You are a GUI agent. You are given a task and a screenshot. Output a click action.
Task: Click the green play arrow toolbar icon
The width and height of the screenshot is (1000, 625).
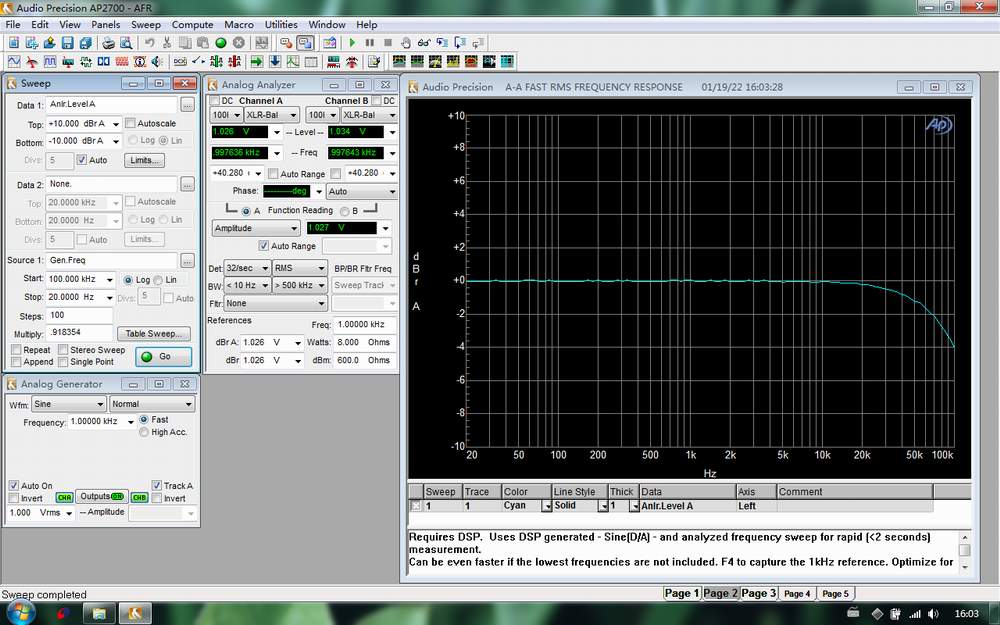pyautogui.click(x=352, y=43)
